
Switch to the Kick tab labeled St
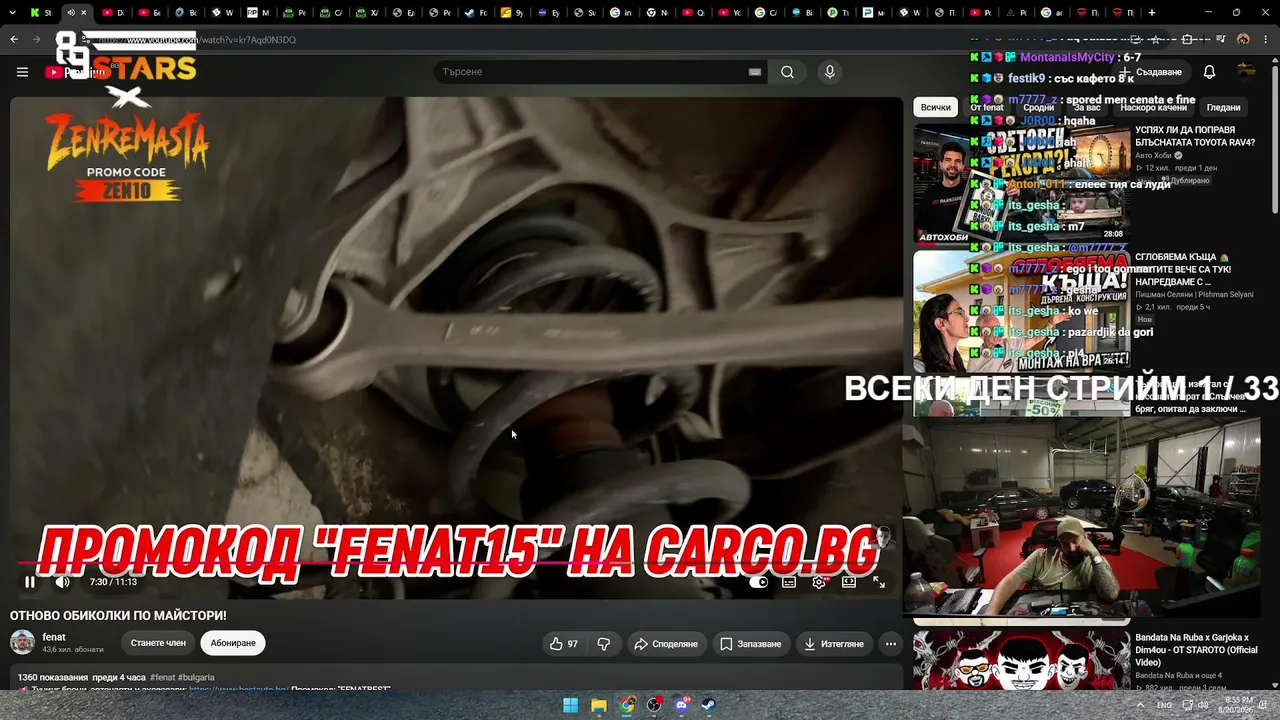tap(41, 13)
